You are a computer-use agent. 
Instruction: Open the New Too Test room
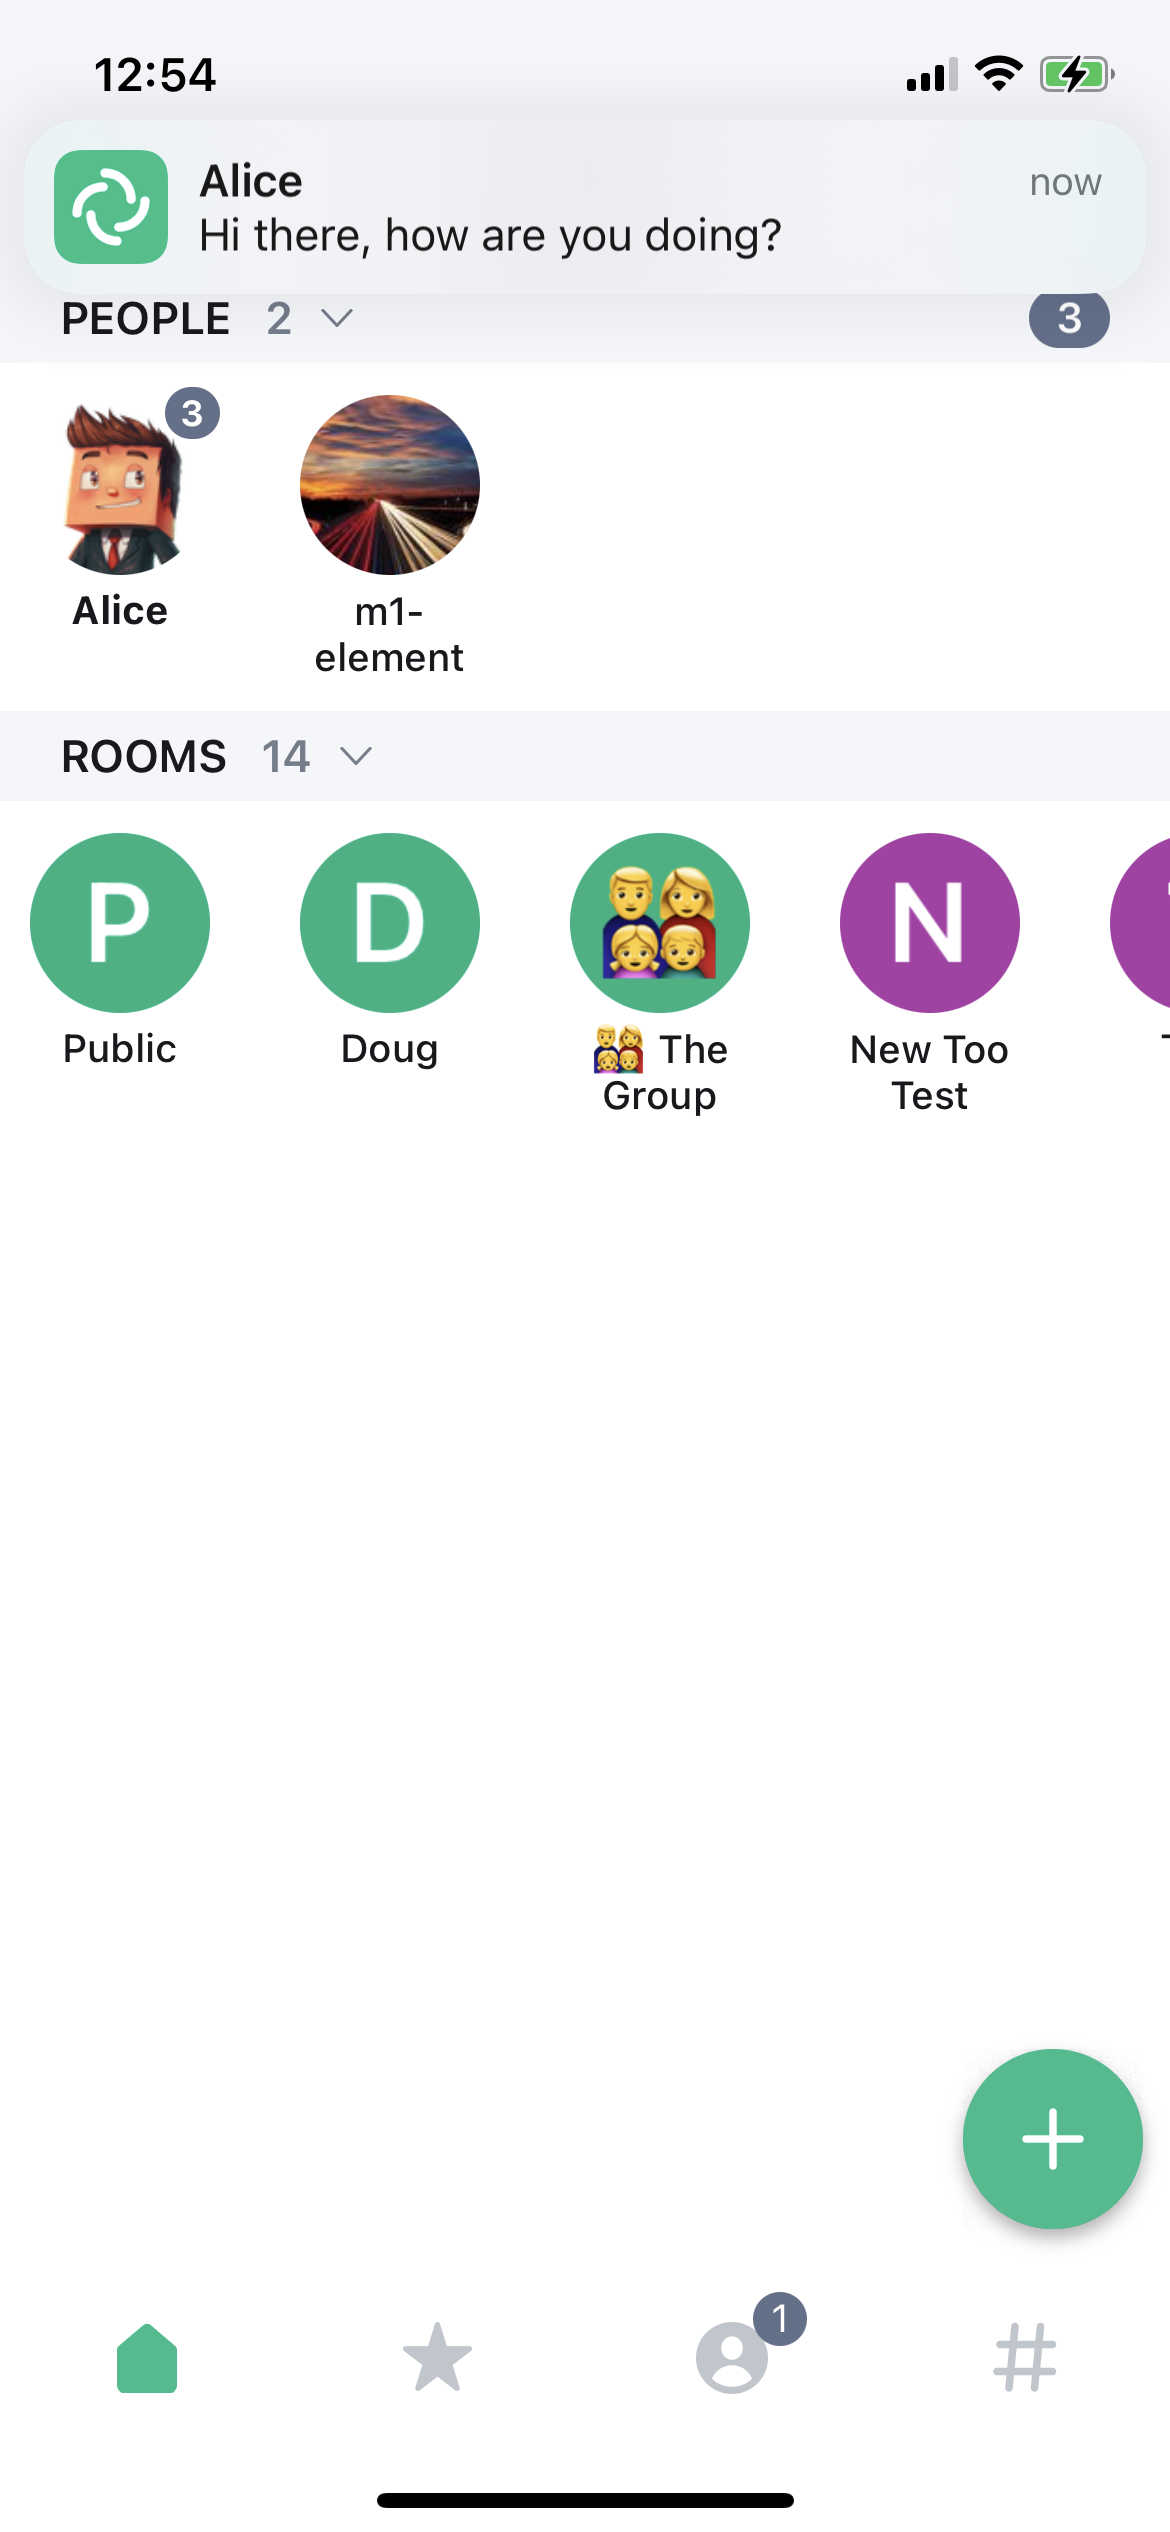930,923
